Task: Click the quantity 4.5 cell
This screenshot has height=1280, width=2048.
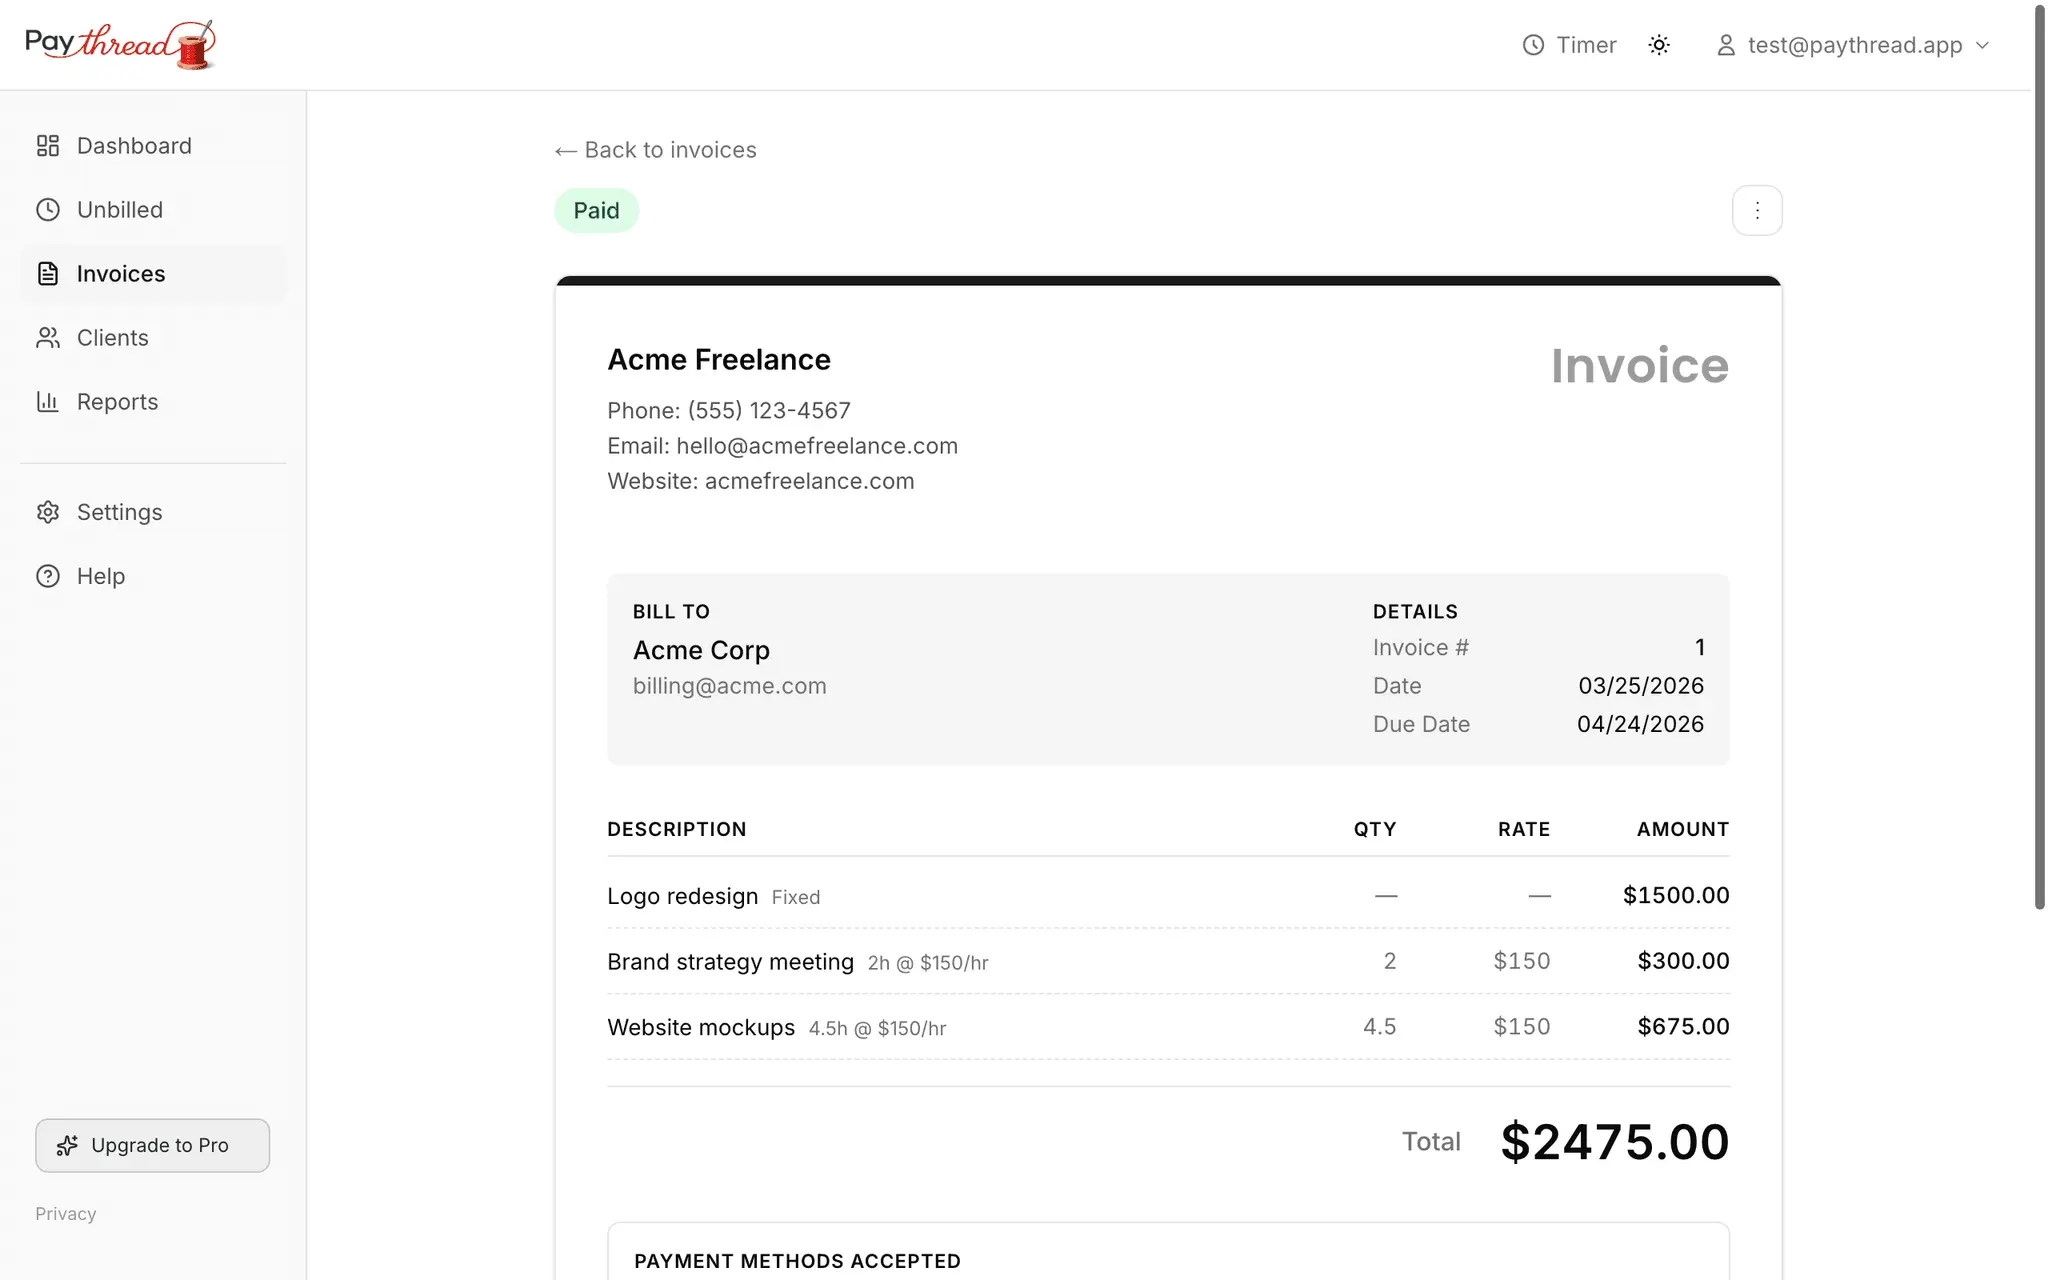Action: [1379, 1027]
